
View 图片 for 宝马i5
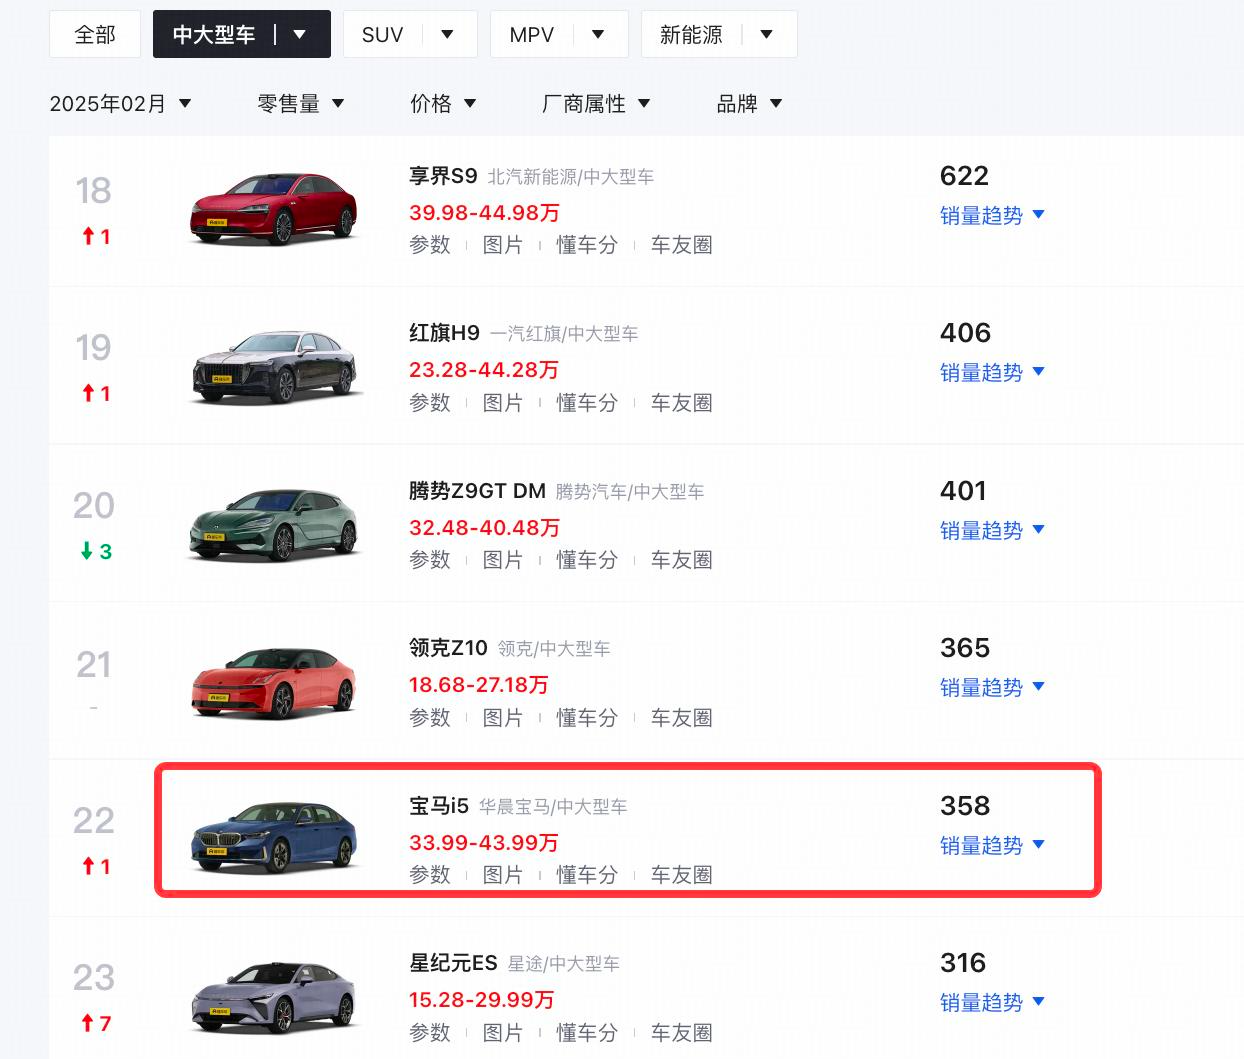coord(503,875)
